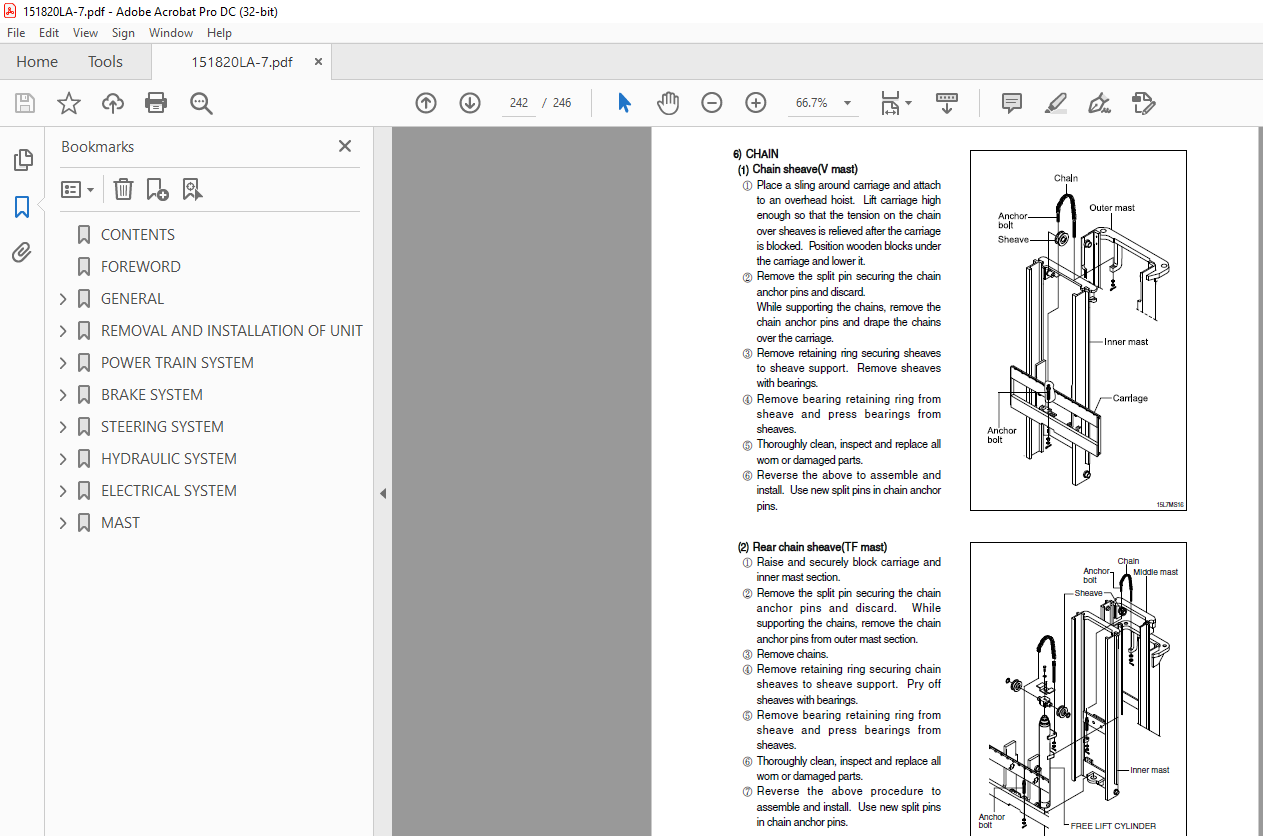Click the add new bookmark icon
1263x836 pixels.
pos(157,189)
